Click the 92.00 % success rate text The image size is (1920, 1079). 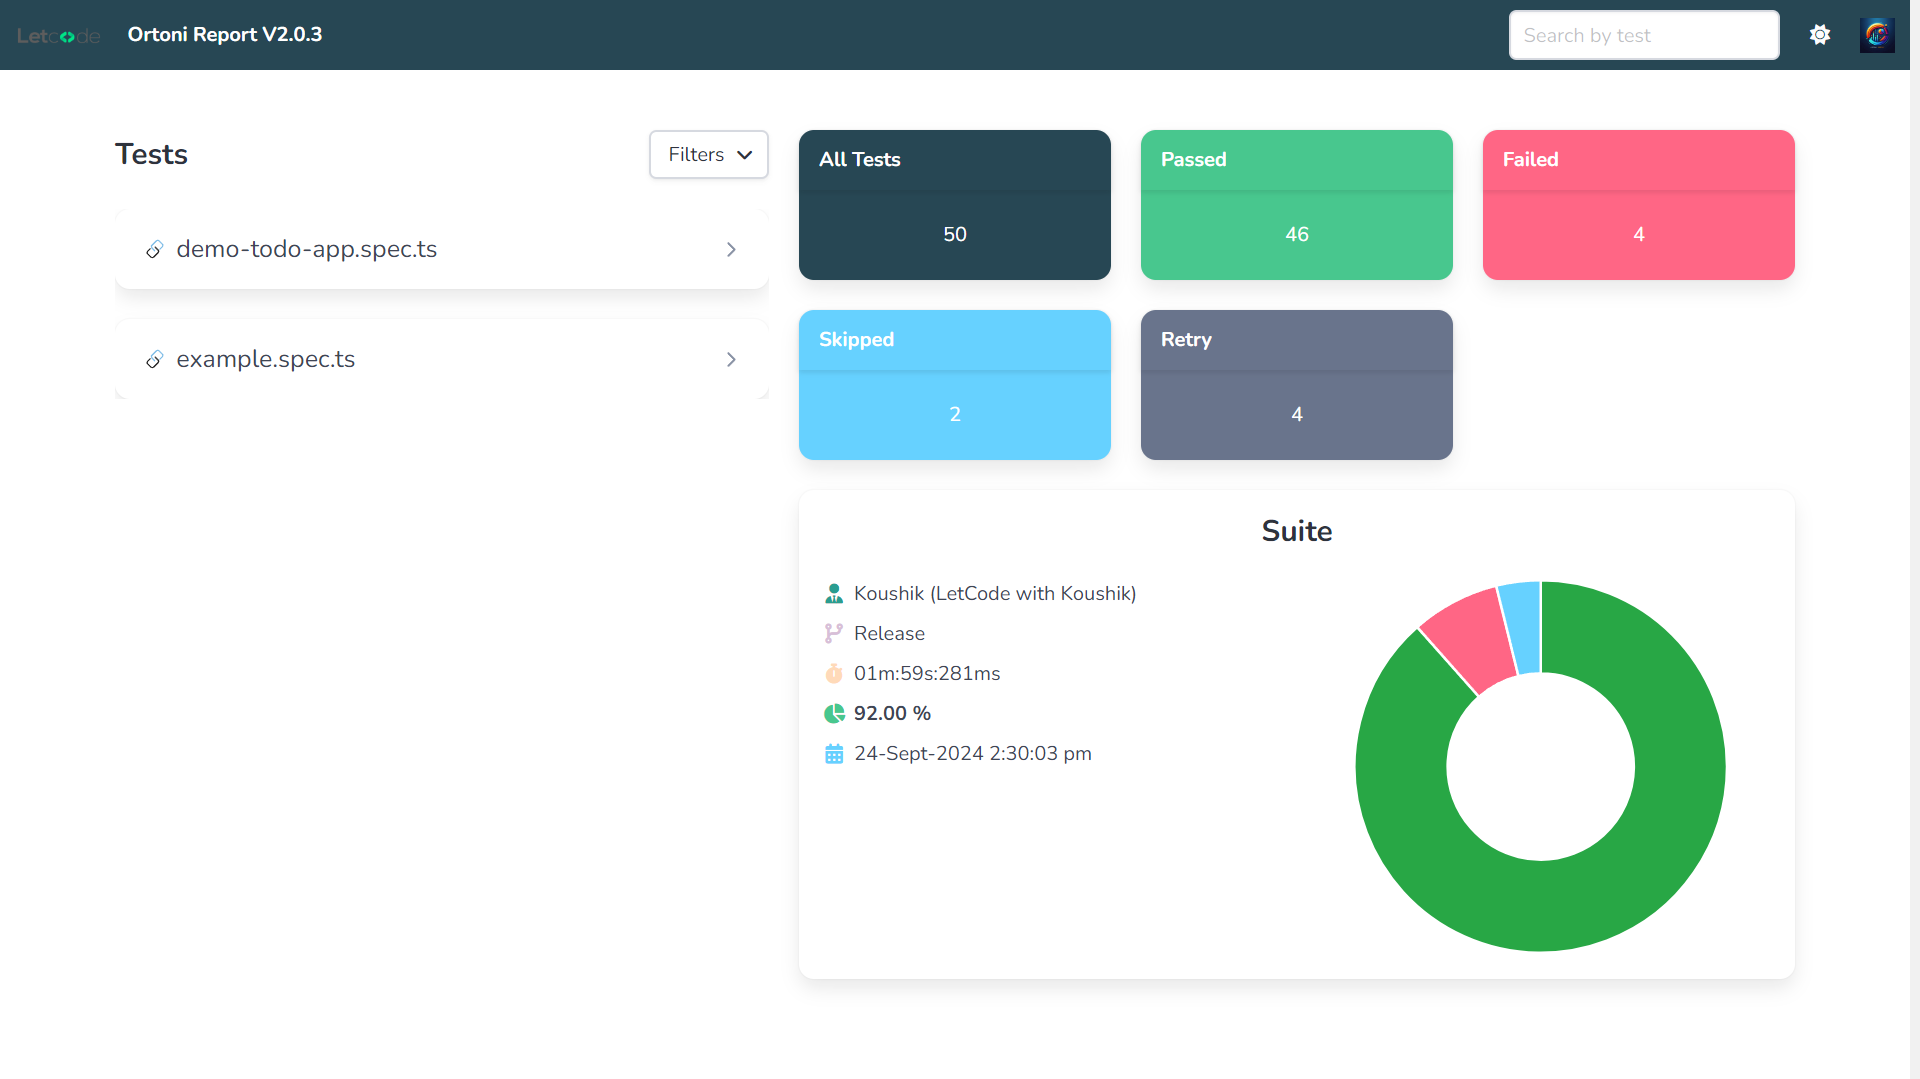point(892,714)
